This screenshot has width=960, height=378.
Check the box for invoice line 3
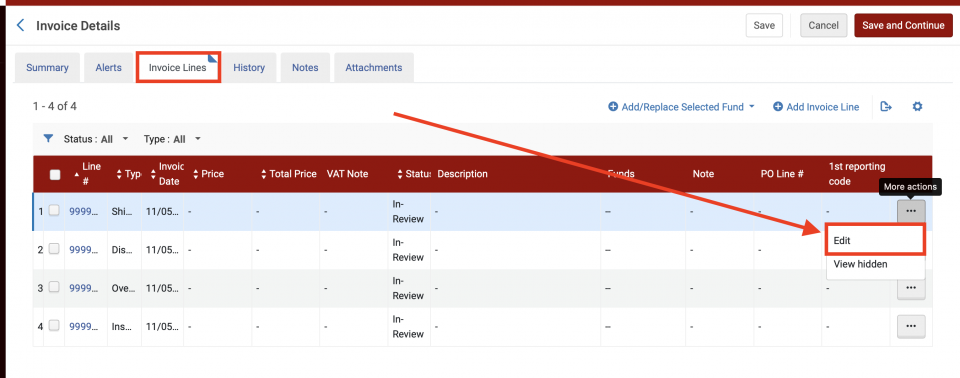click(54, 287)
